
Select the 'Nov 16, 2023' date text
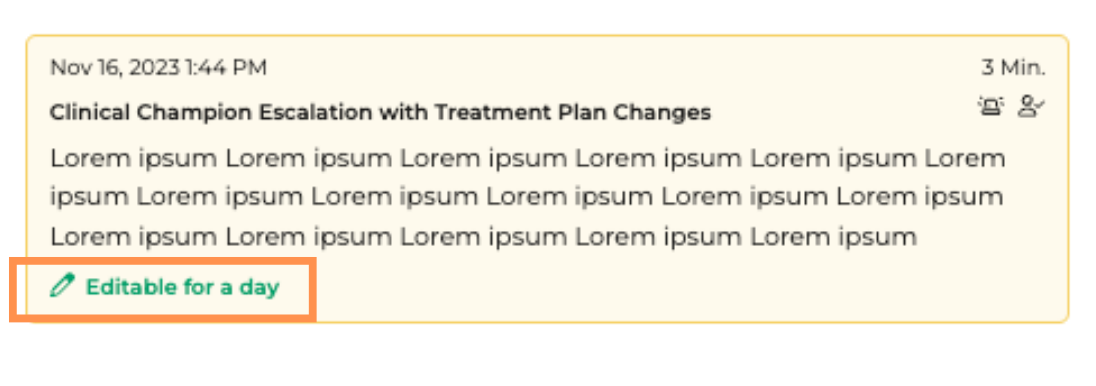(115, 68)
